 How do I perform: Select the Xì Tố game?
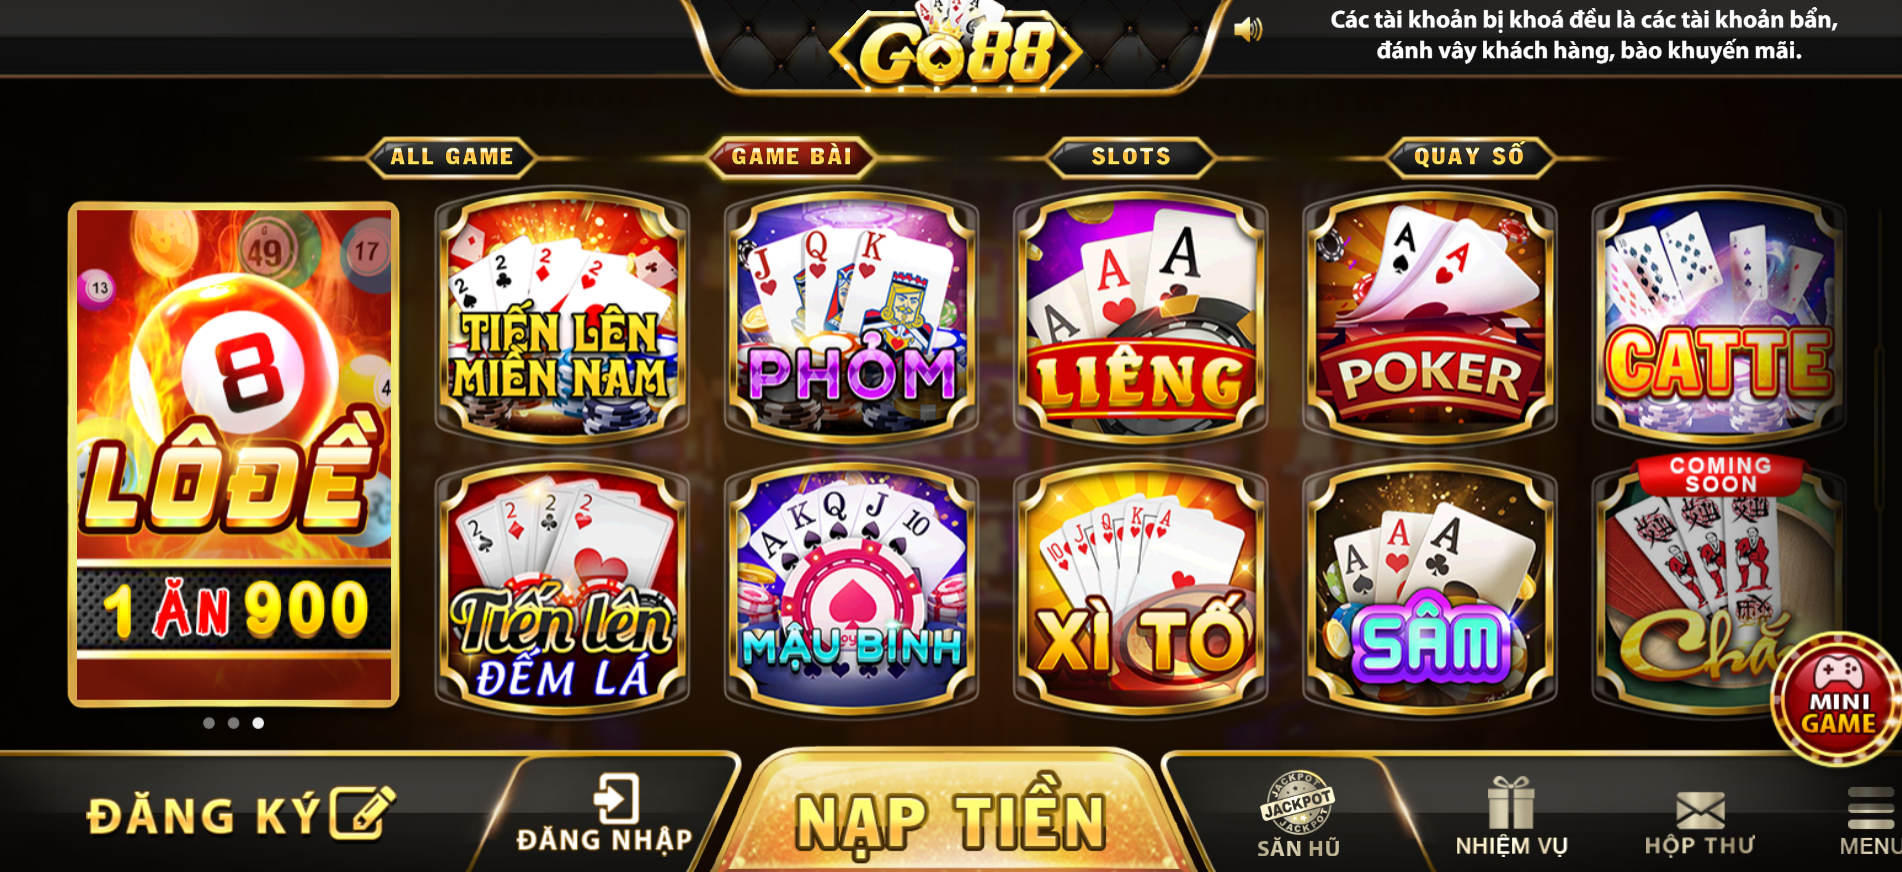(x=1140, y=588)
